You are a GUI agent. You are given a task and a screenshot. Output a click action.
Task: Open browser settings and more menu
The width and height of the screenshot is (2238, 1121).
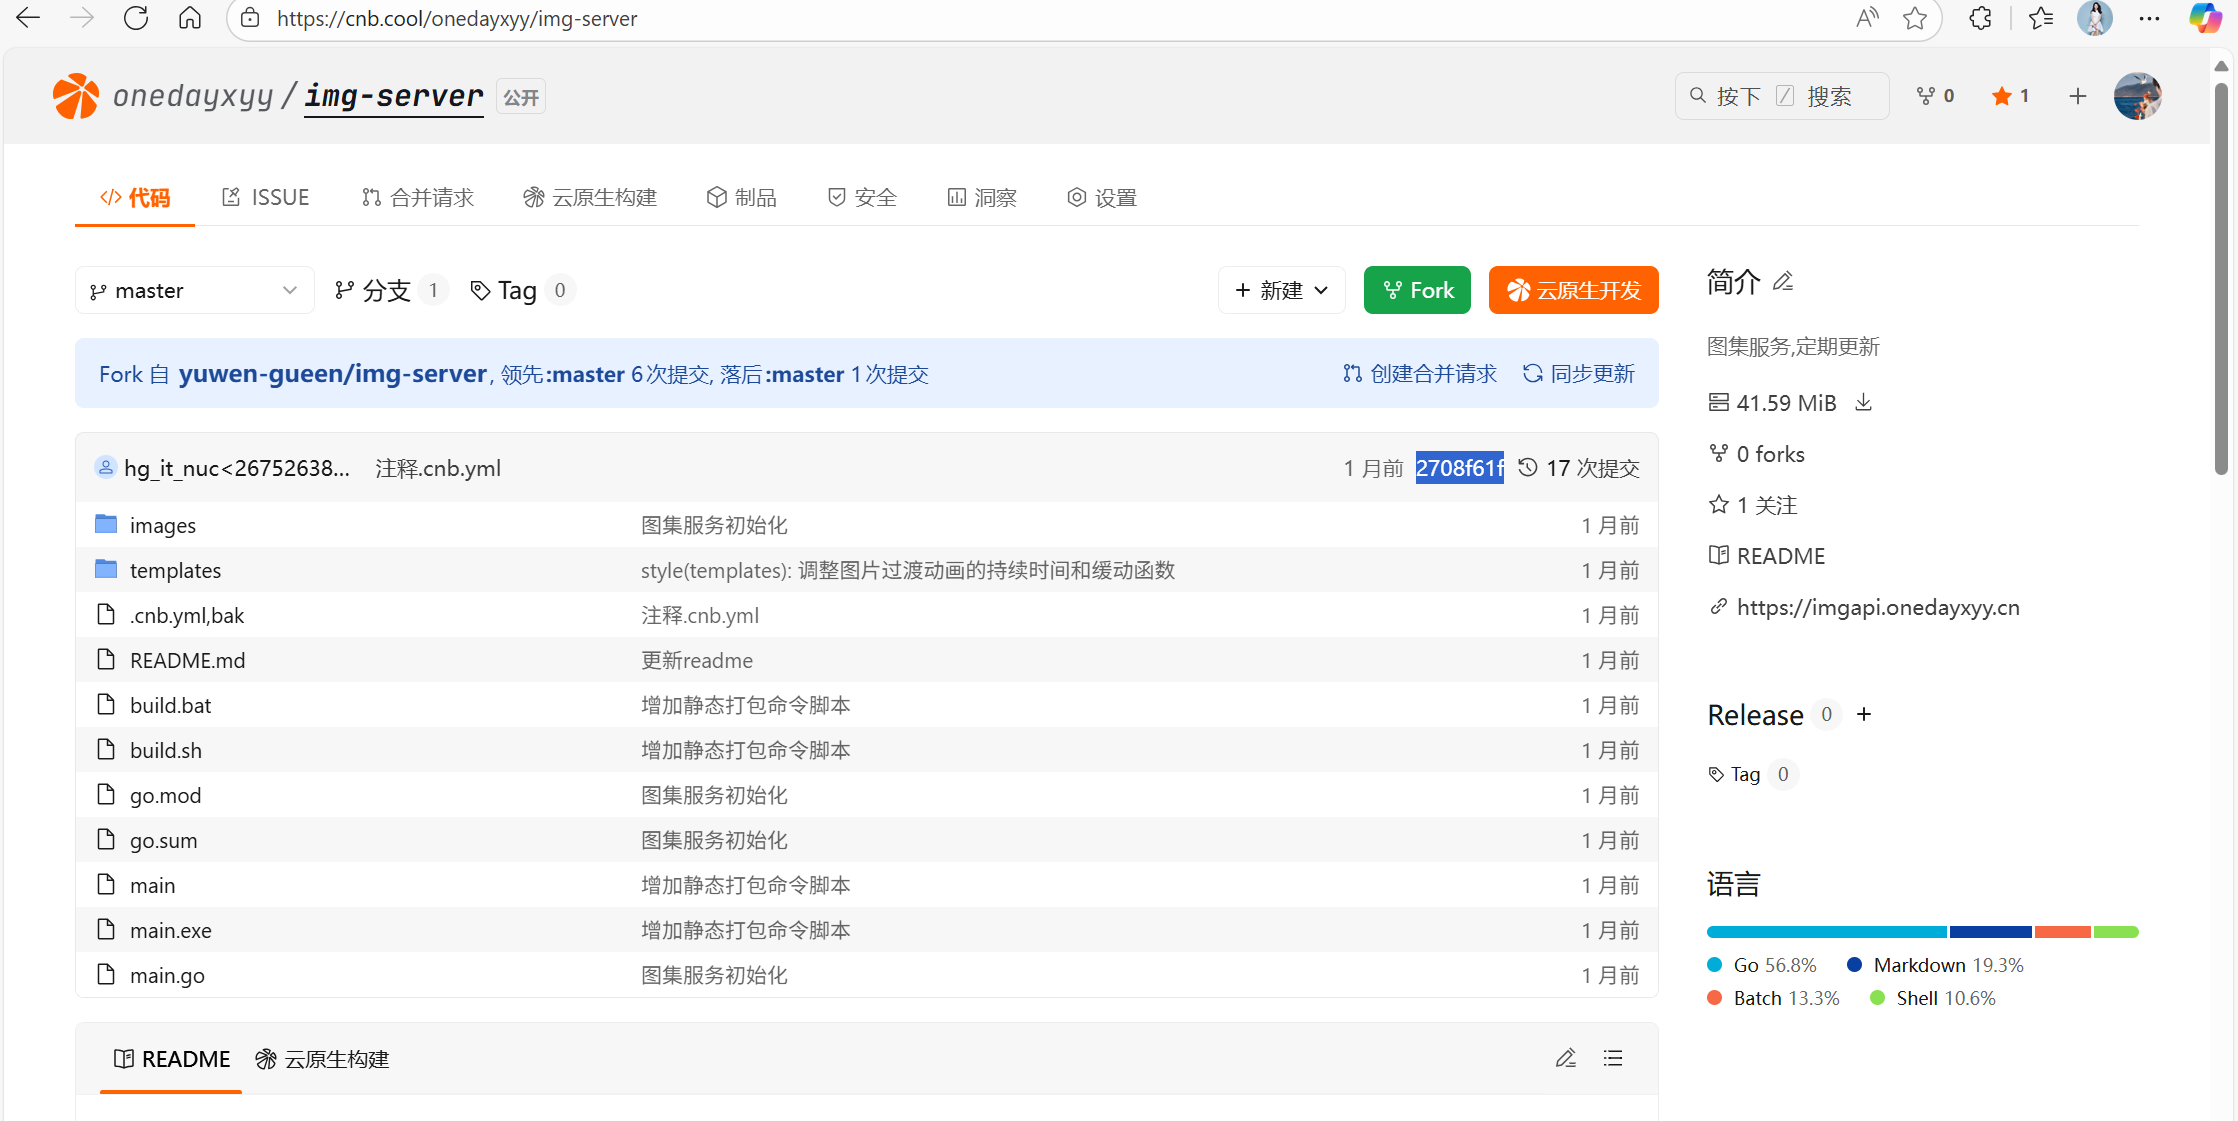point(2148,18)
